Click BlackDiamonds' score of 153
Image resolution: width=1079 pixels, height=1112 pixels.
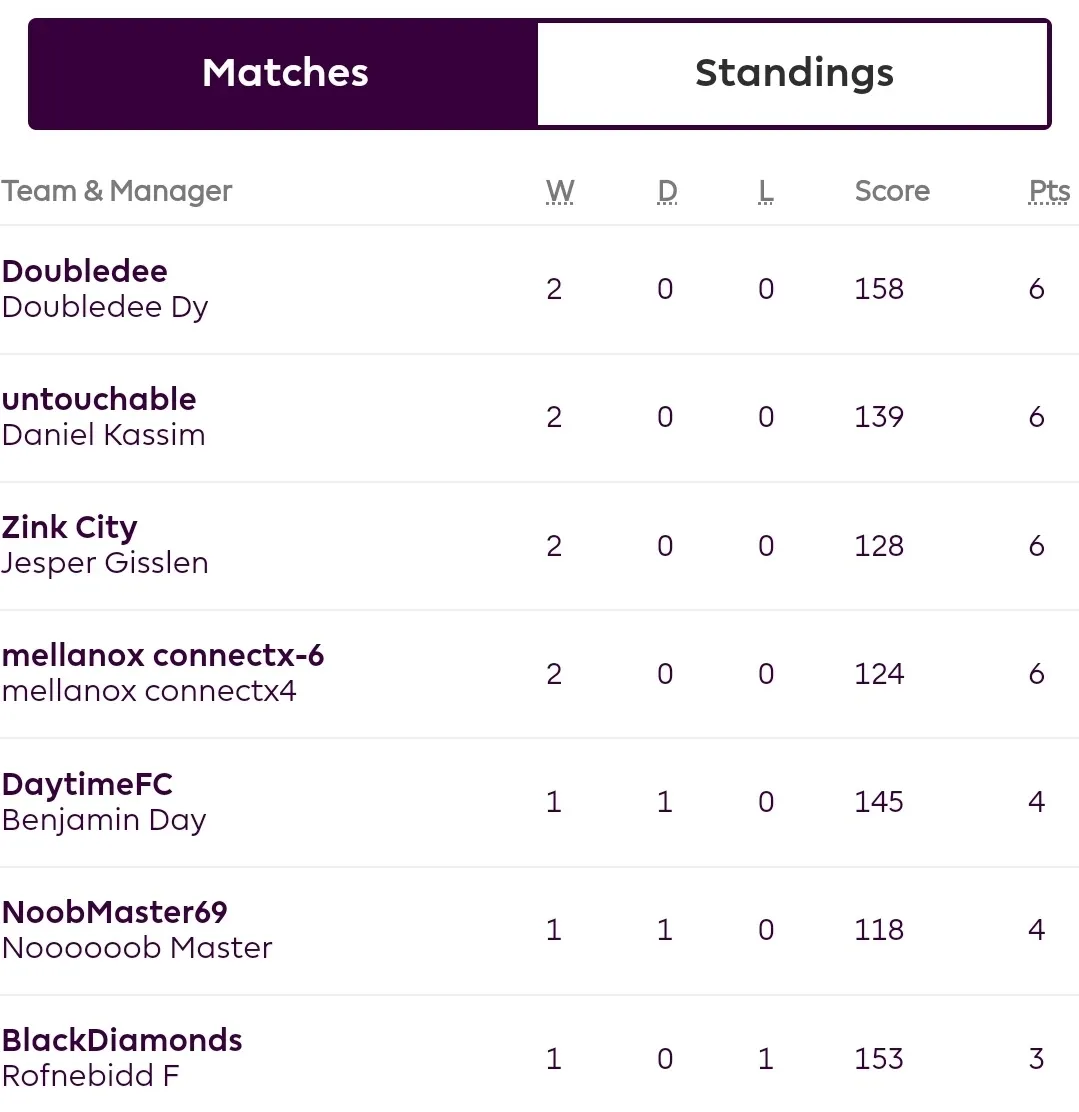coord(879,1059)
